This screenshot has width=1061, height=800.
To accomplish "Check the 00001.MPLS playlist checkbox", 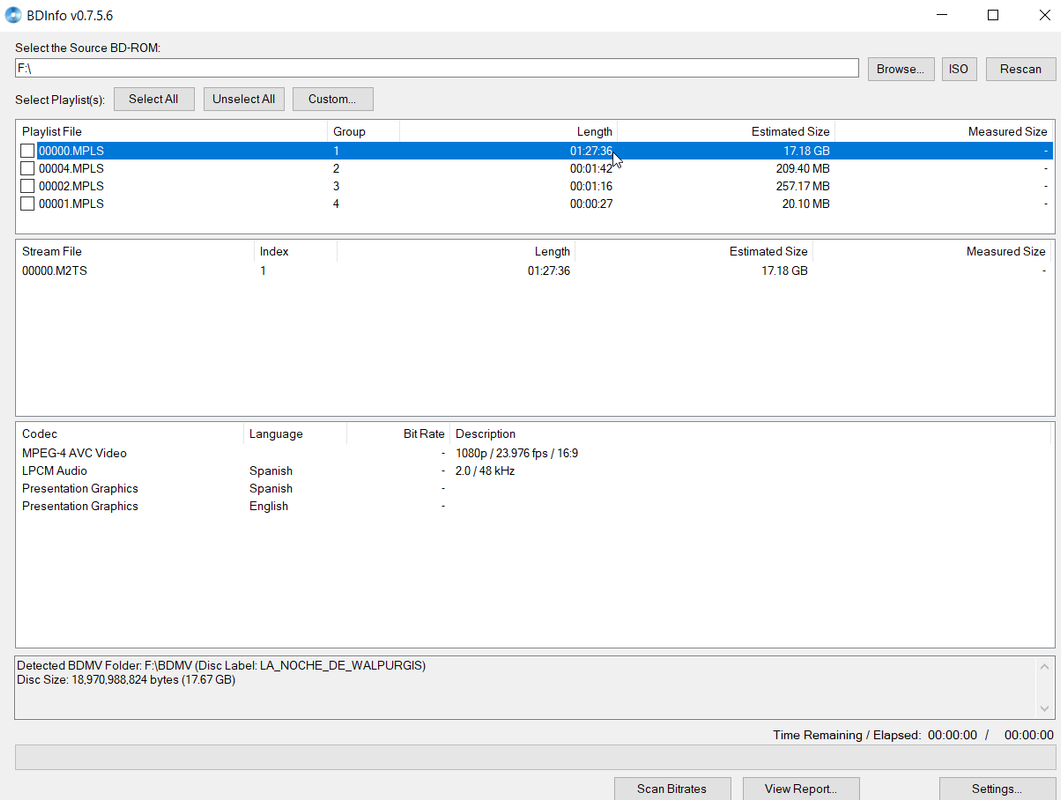I will click(27, 204).
